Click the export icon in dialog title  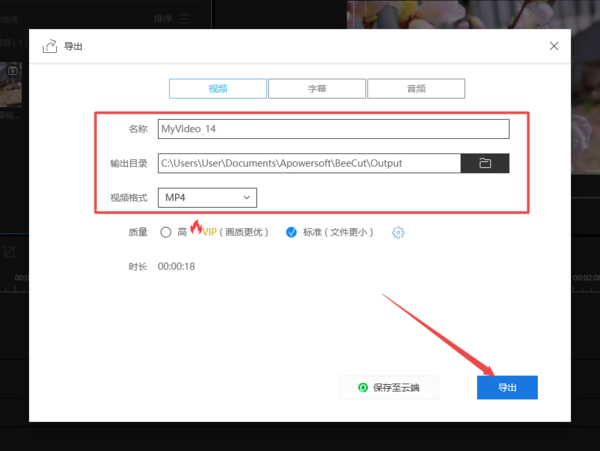(x=49, y=46)
